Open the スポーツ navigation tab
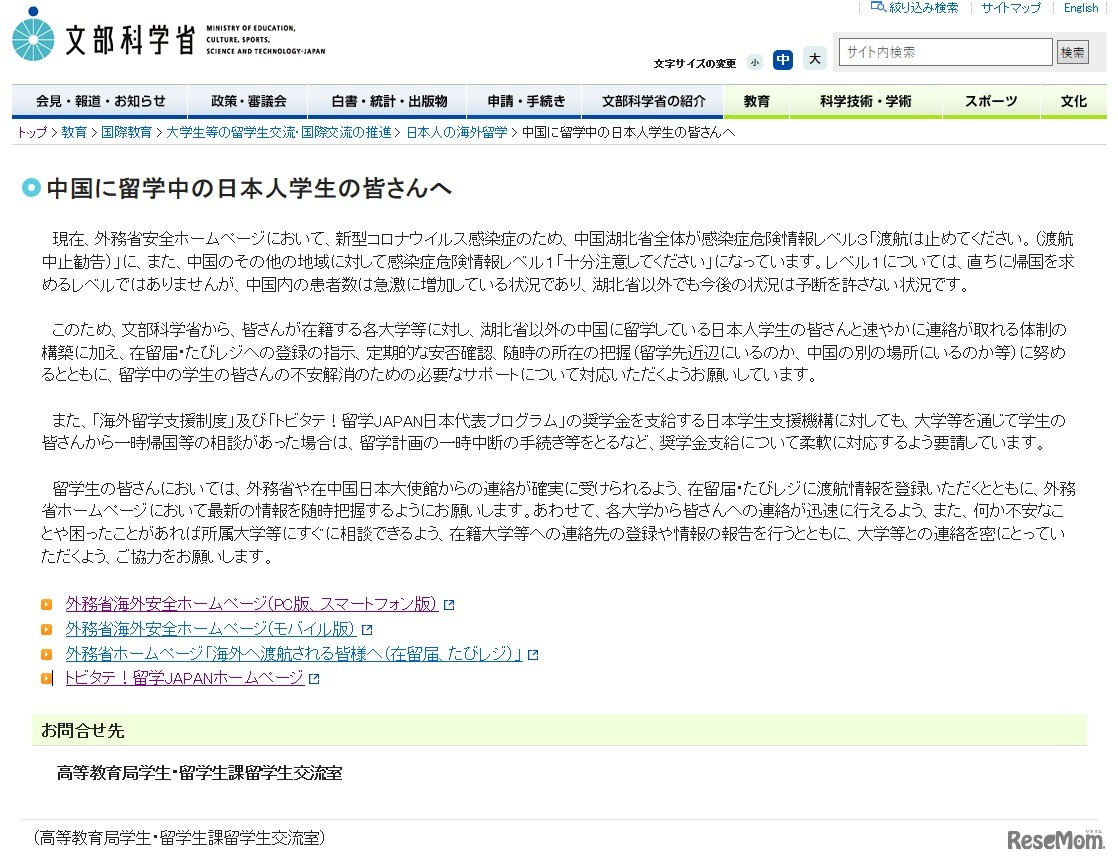 [x=991, y=101]
